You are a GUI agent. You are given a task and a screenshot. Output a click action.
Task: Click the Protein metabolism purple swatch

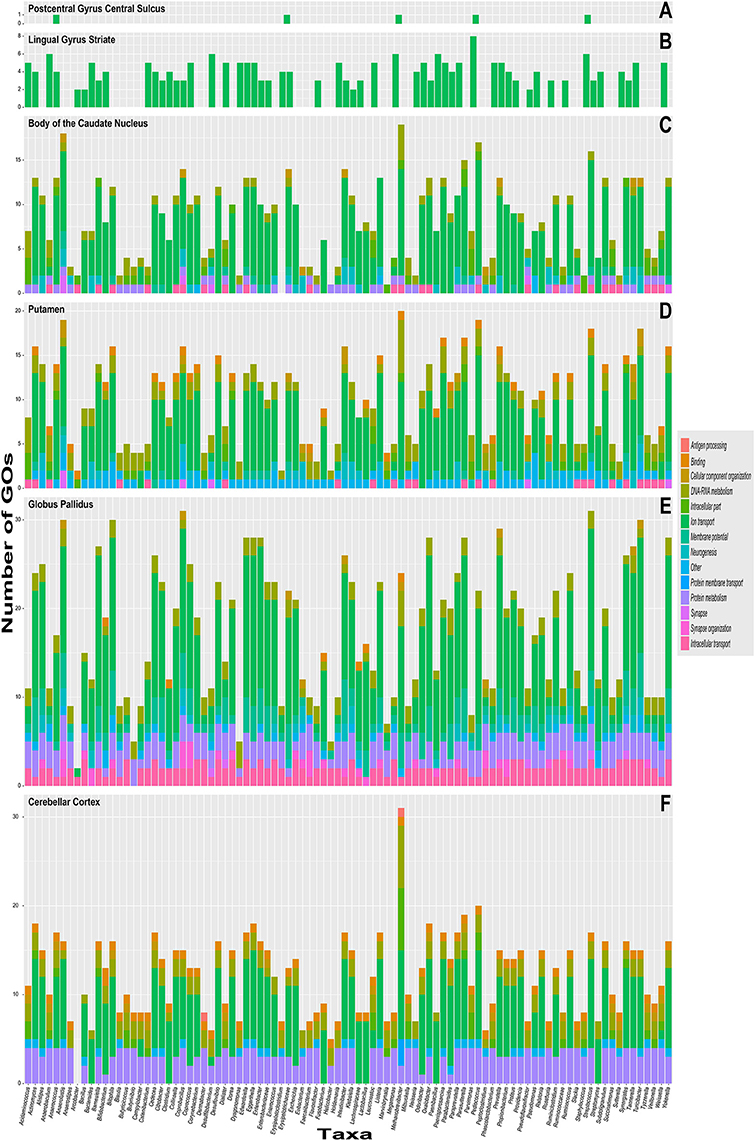684,598
